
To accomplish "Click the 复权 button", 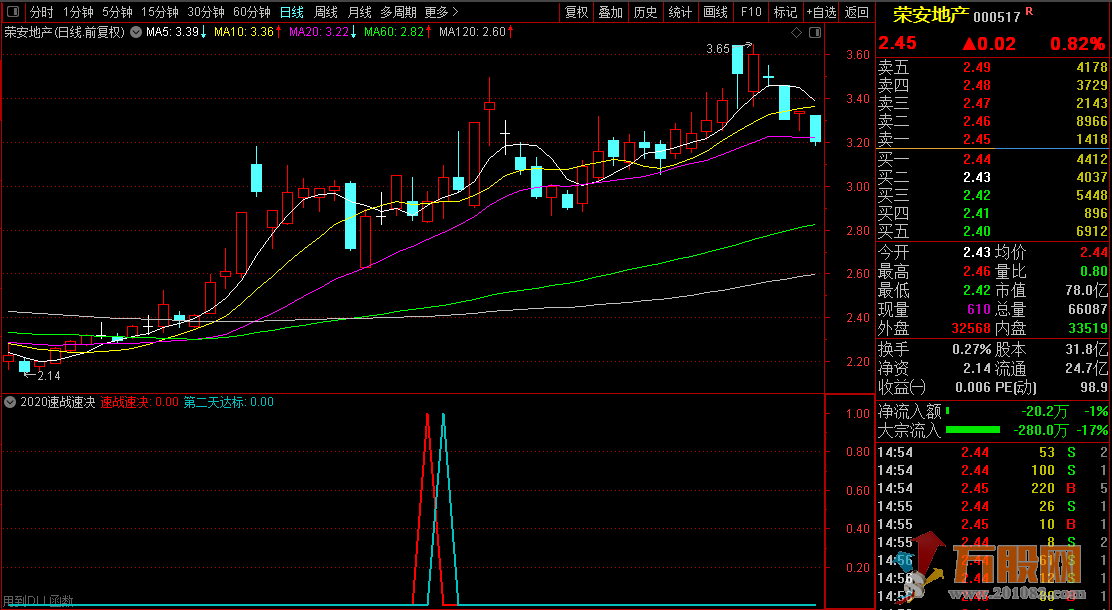I will pyautogui.click(x=577, y=12).
